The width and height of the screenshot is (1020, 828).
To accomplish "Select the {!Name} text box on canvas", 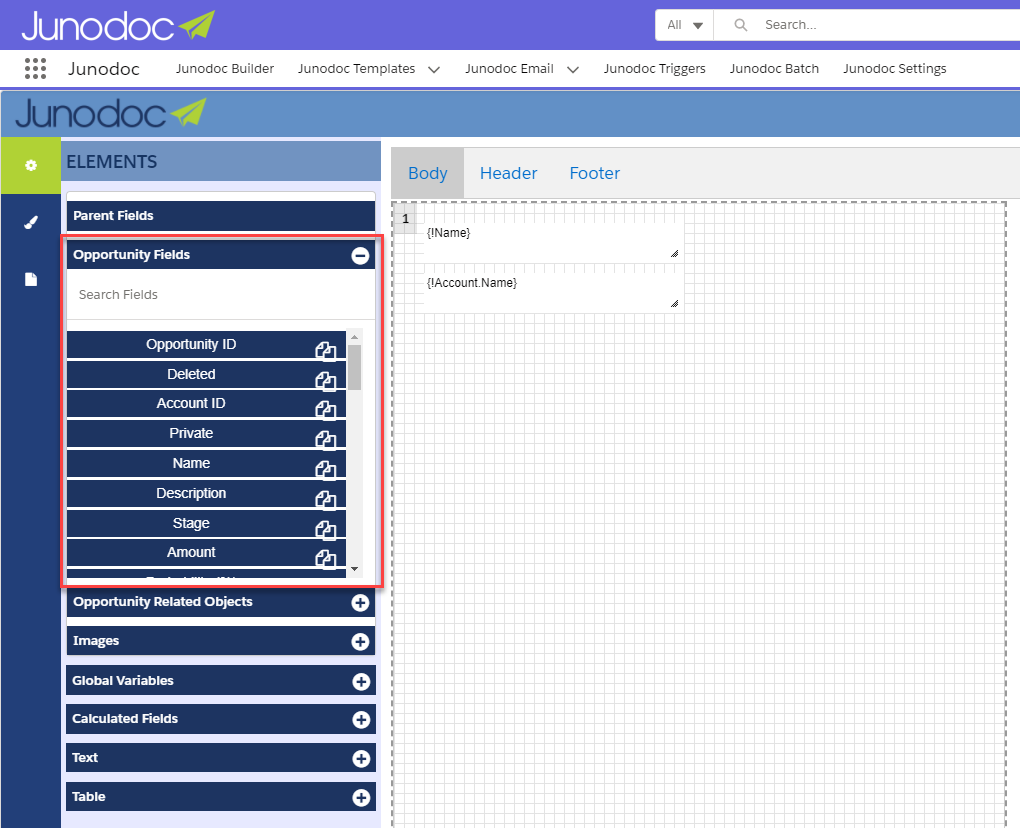I will click(553, 242).
